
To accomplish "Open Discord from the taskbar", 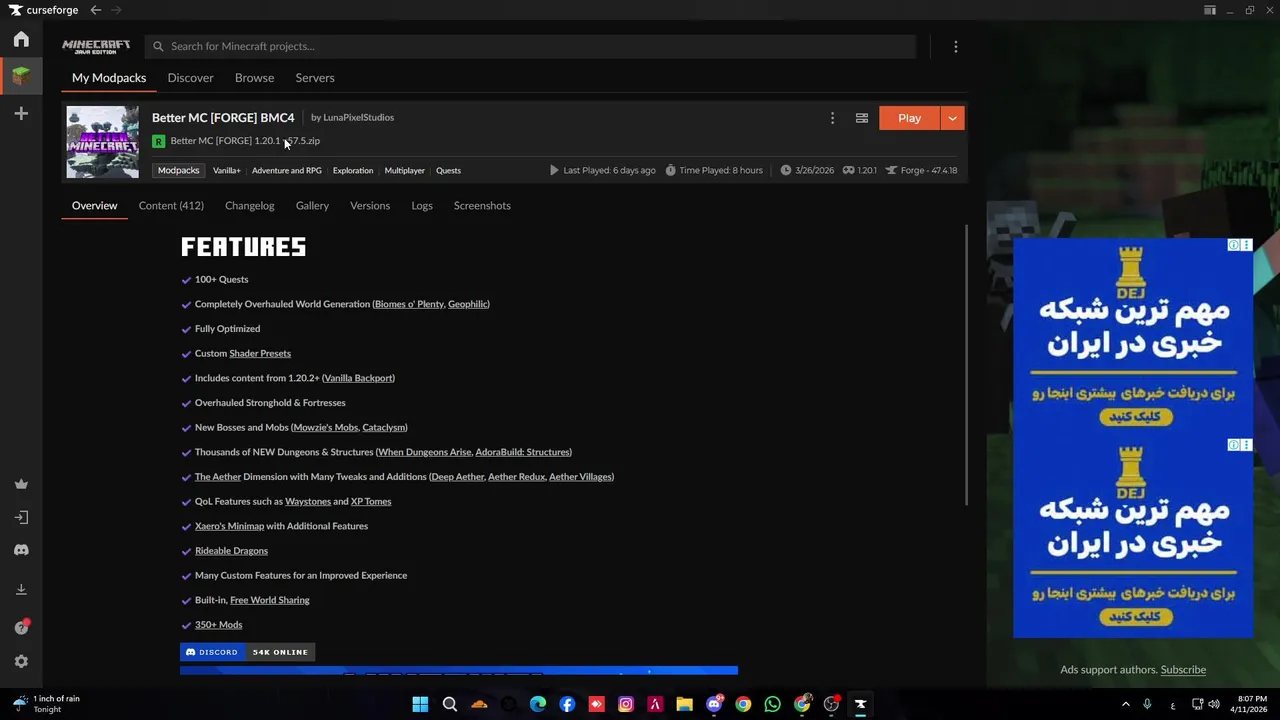I will pos(714,704).
